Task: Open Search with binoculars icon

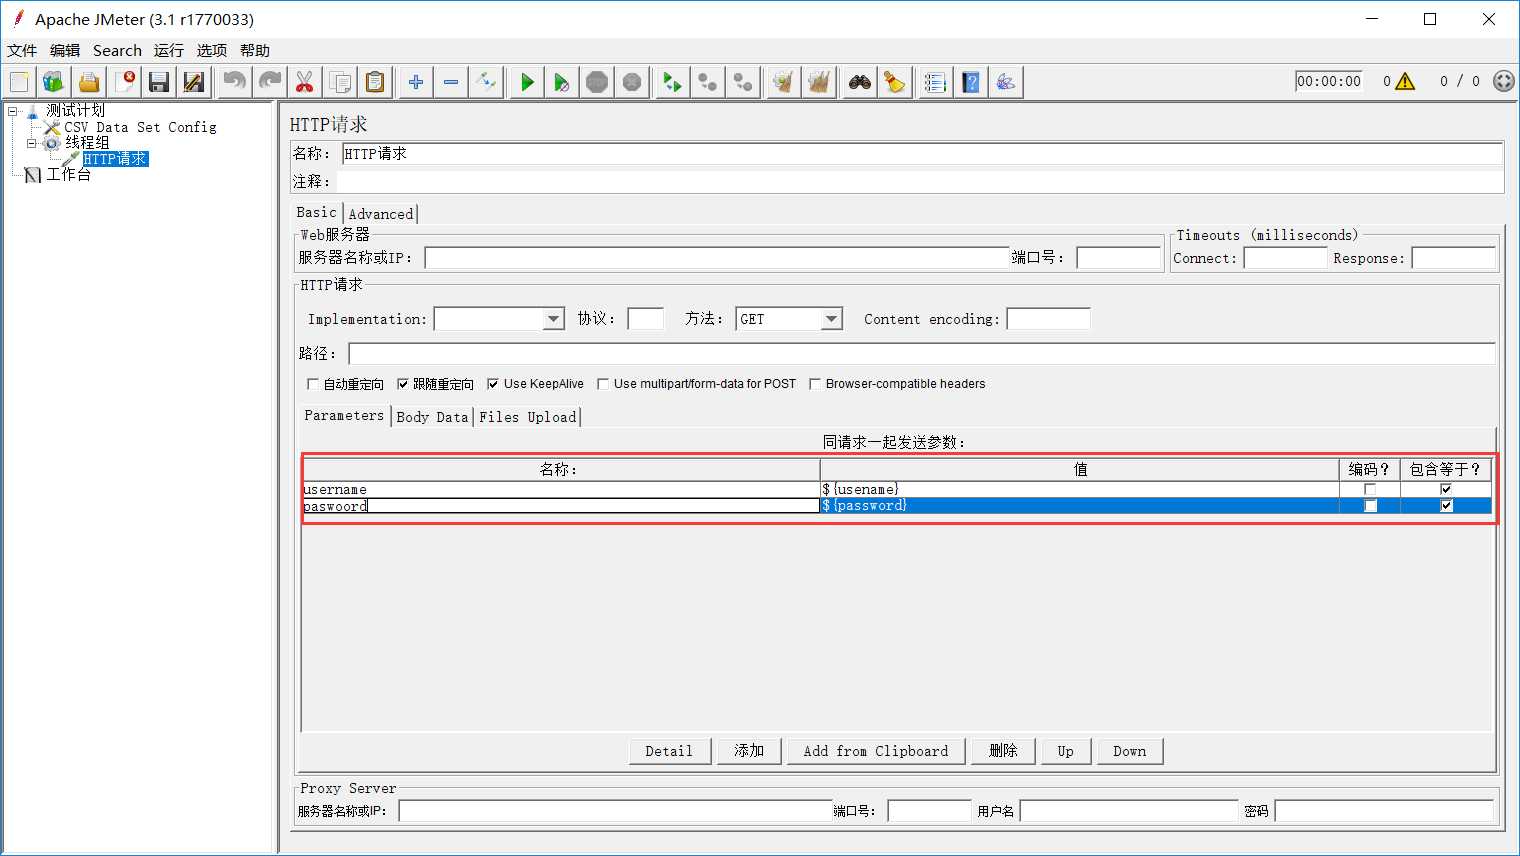Action: (860, 82)
